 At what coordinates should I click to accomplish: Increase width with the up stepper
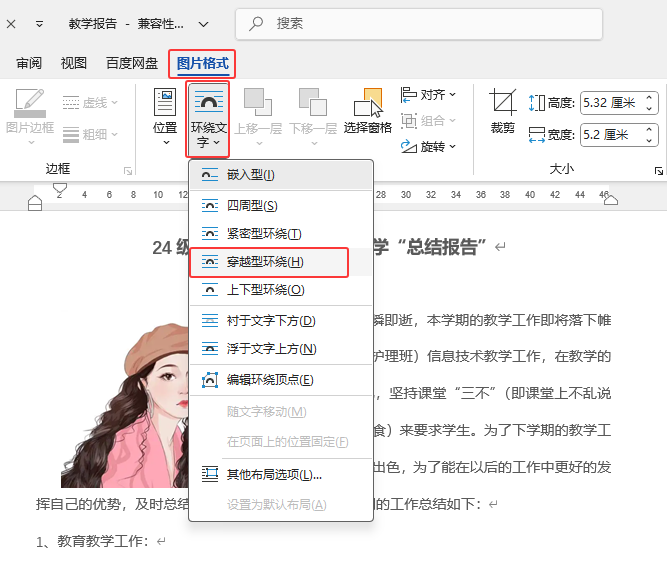[x=649, y=129]
